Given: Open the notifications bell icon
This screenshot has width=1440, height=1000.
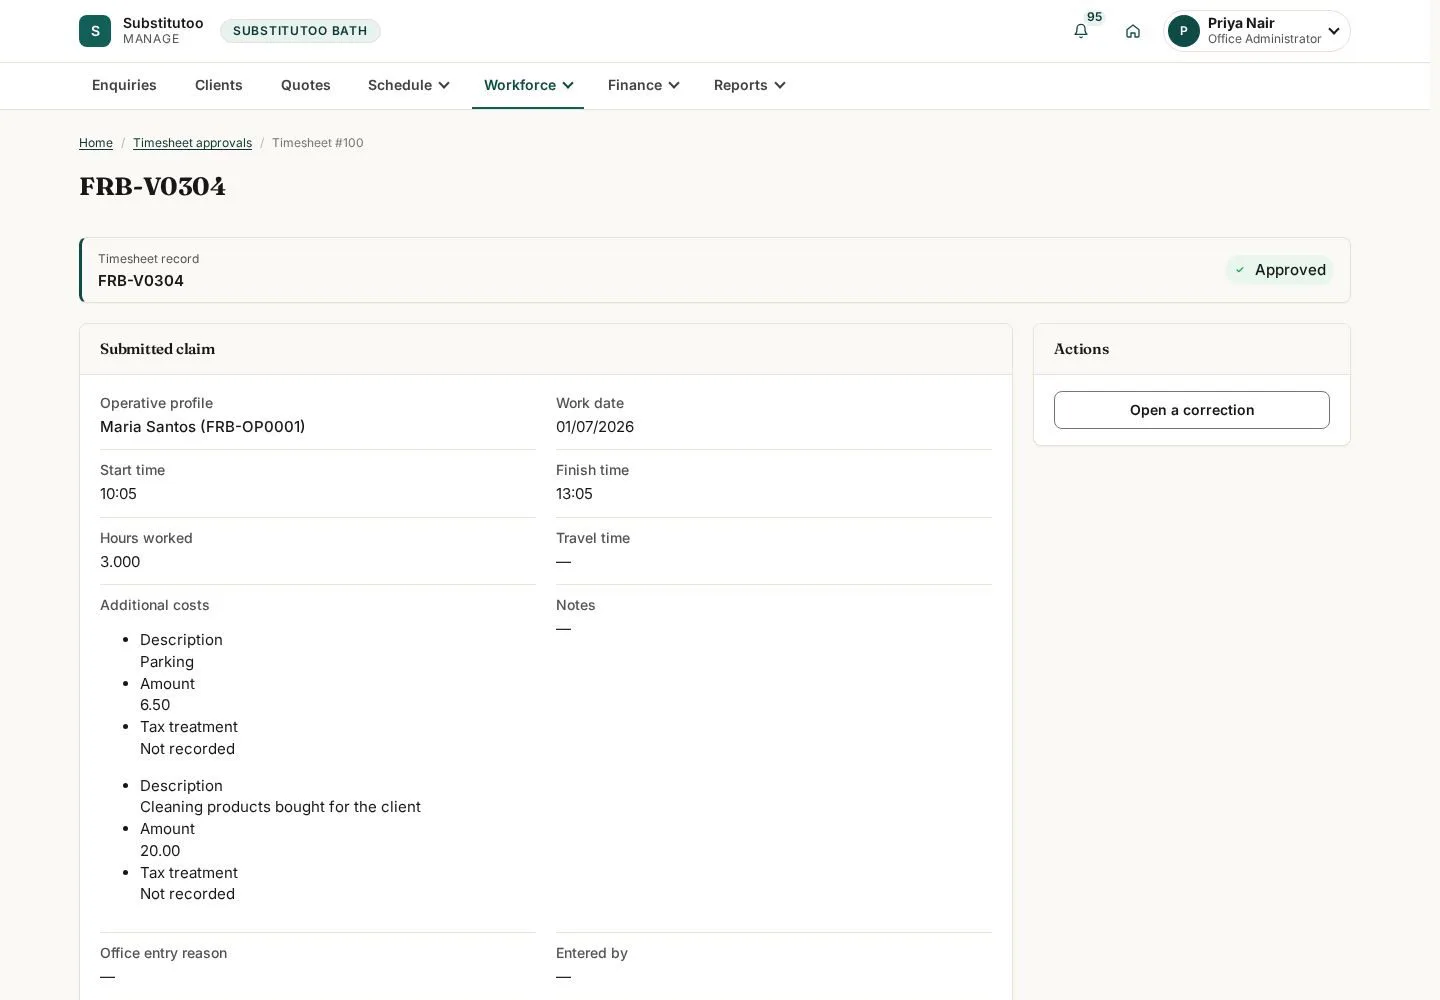Looking at the screenshot, I should click(x=1081, y=31).
